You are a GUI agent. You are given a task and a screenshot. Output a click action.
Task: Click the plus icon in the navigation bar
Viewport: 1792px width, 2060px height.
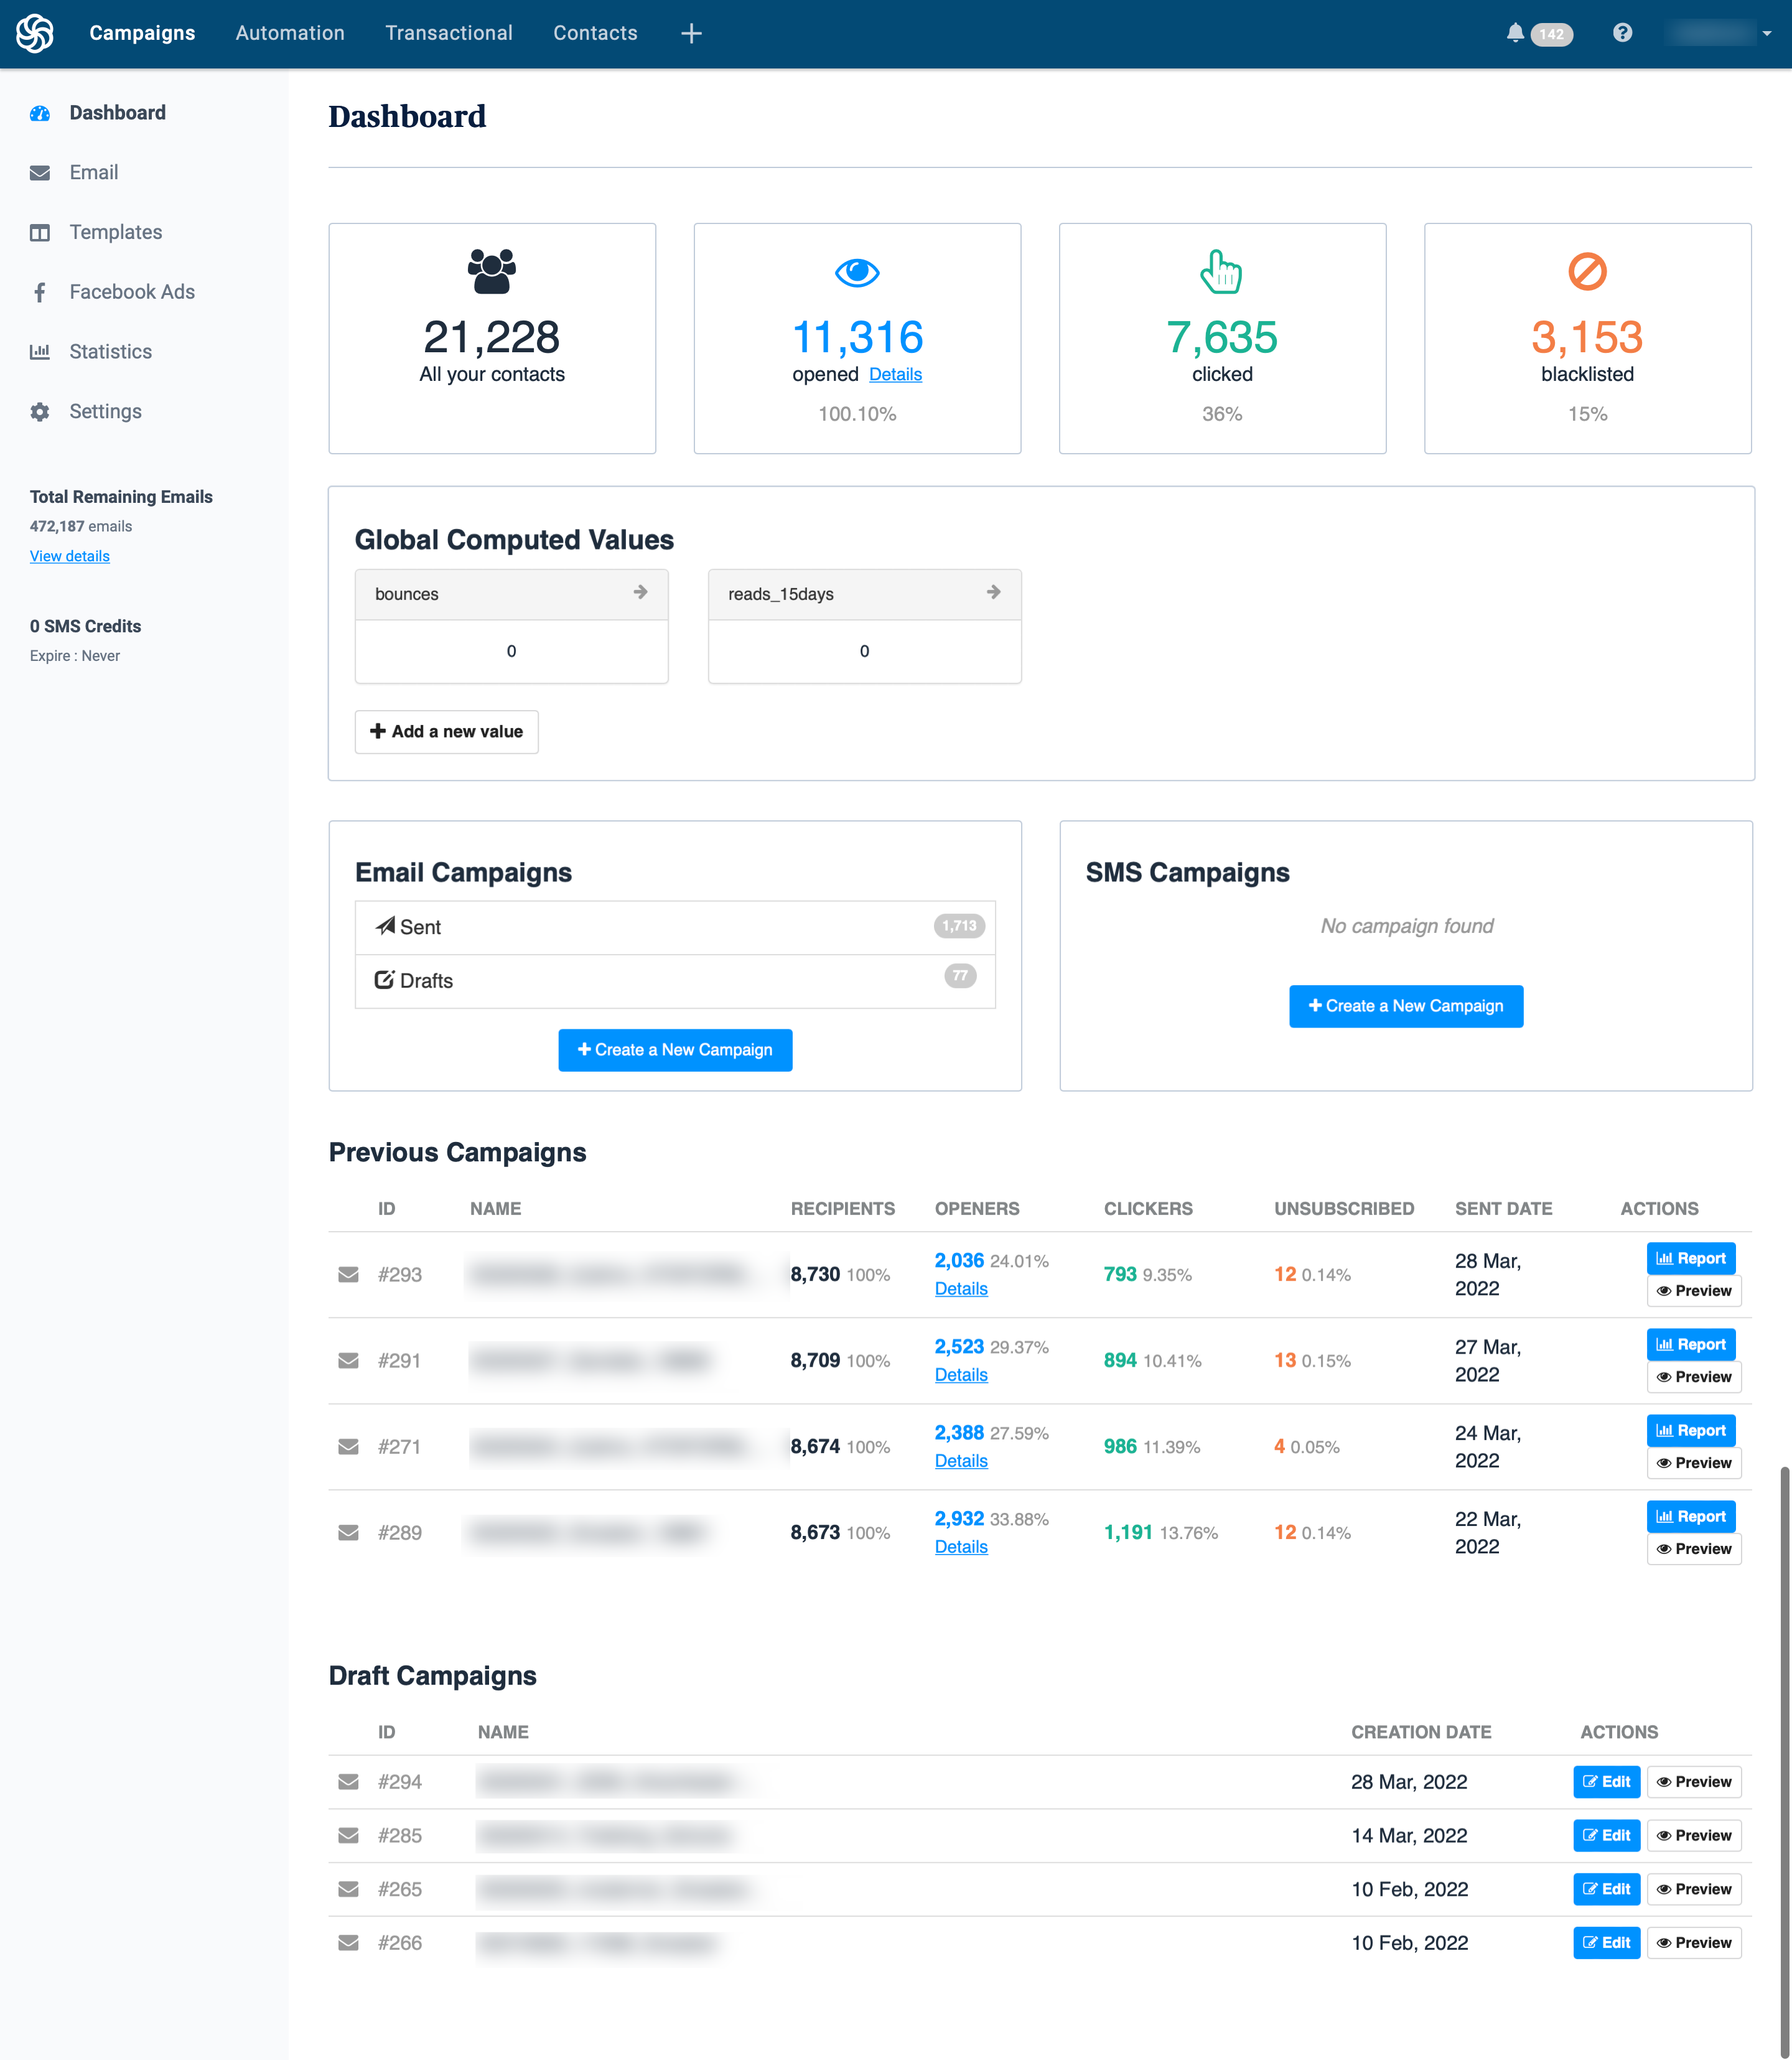691,33
